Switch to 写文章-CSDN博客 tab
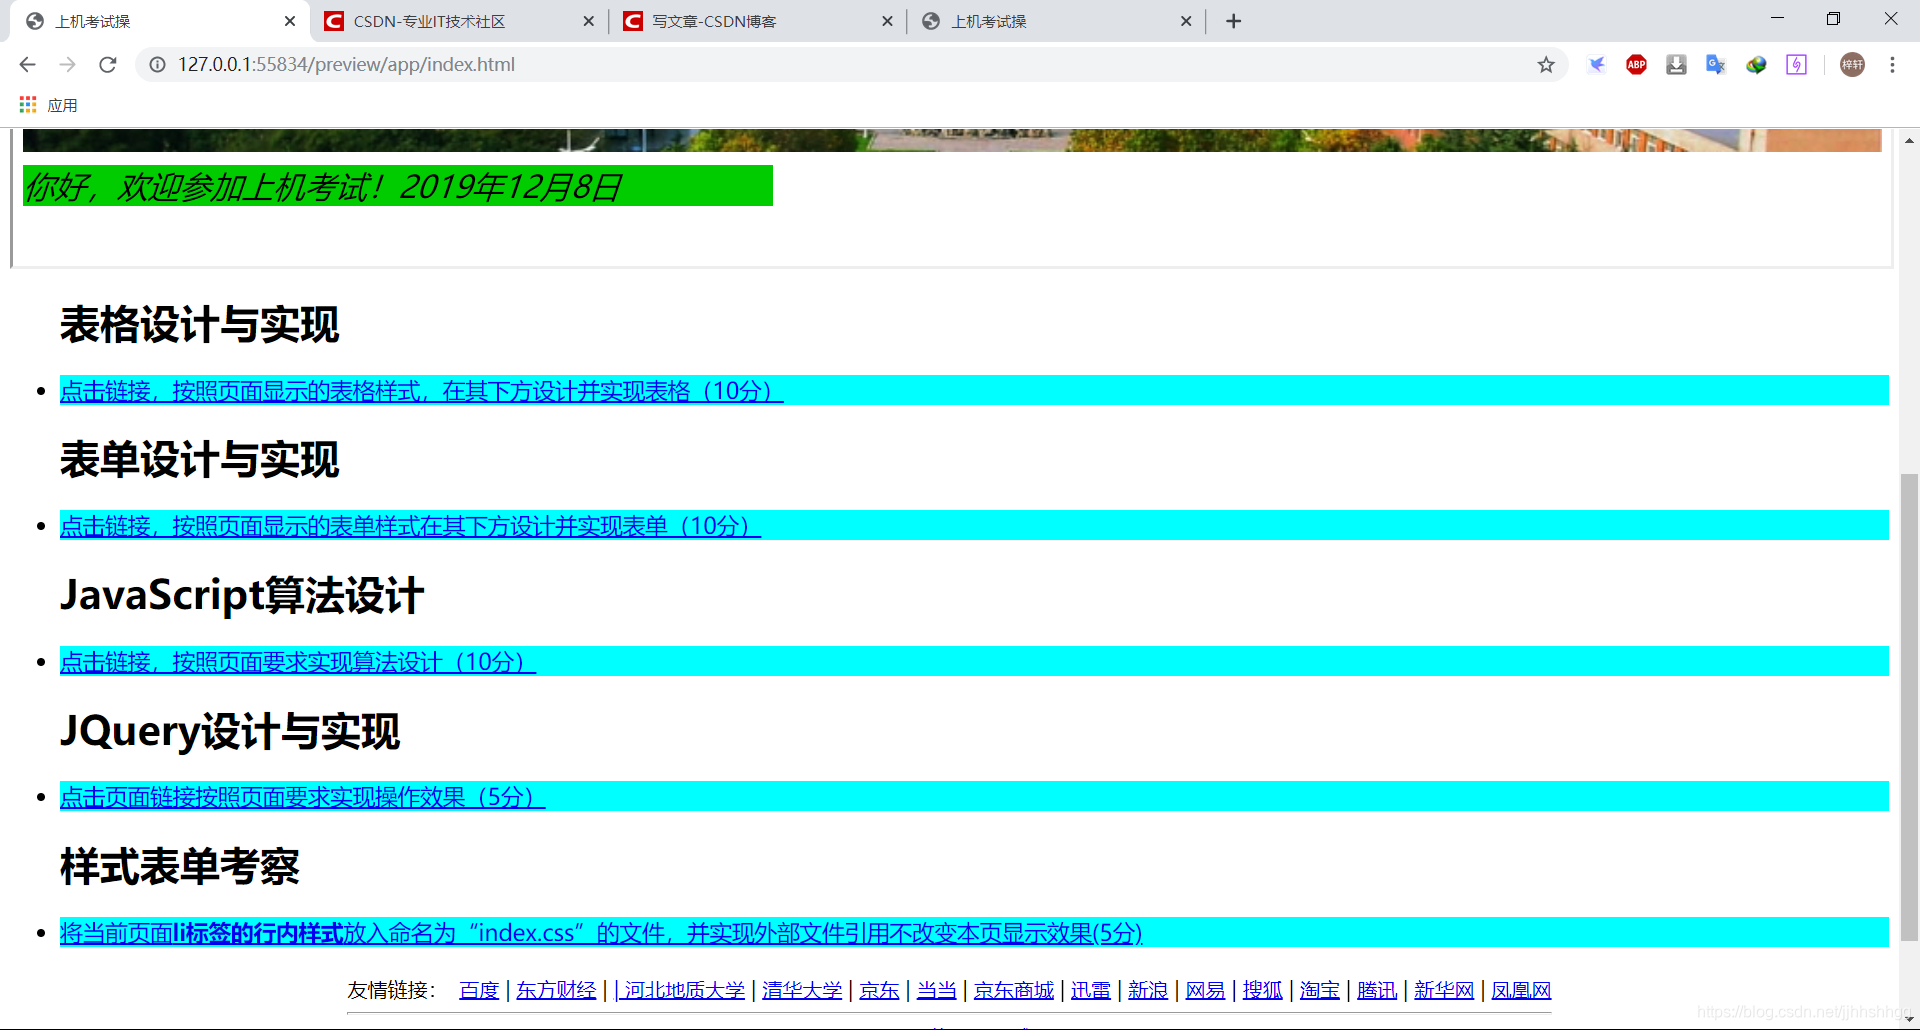The width and height of the screenshot is (1920, 1030). click(x=714, y=21)
